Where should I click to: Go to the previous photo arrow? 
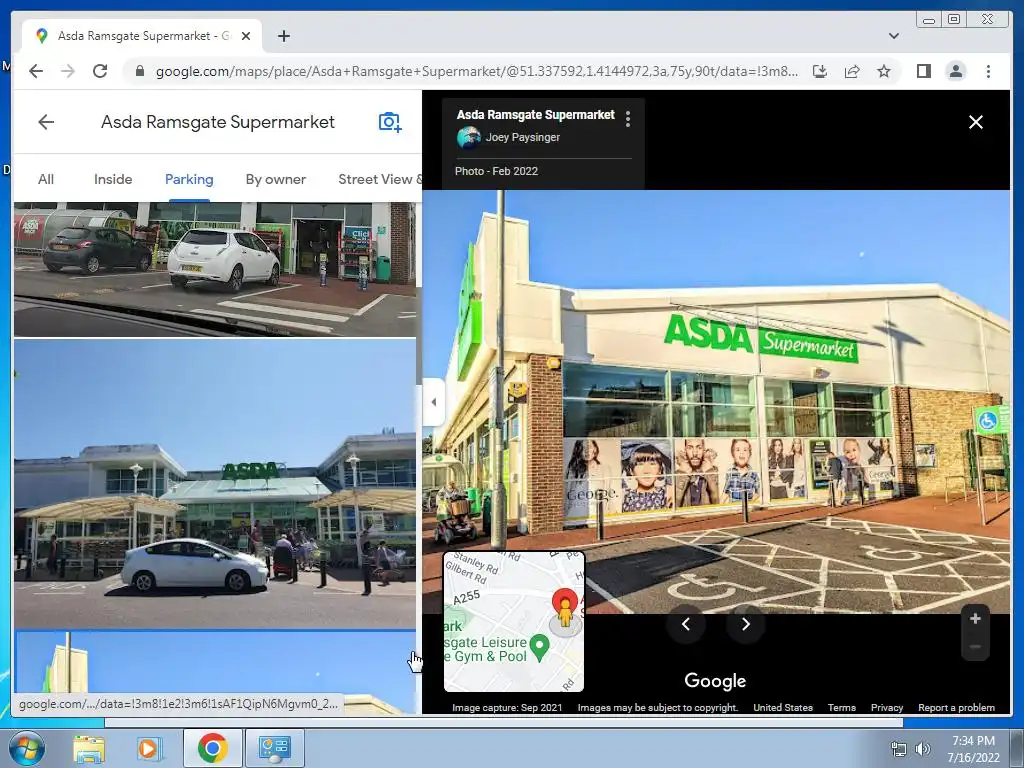tap(686, 624)
